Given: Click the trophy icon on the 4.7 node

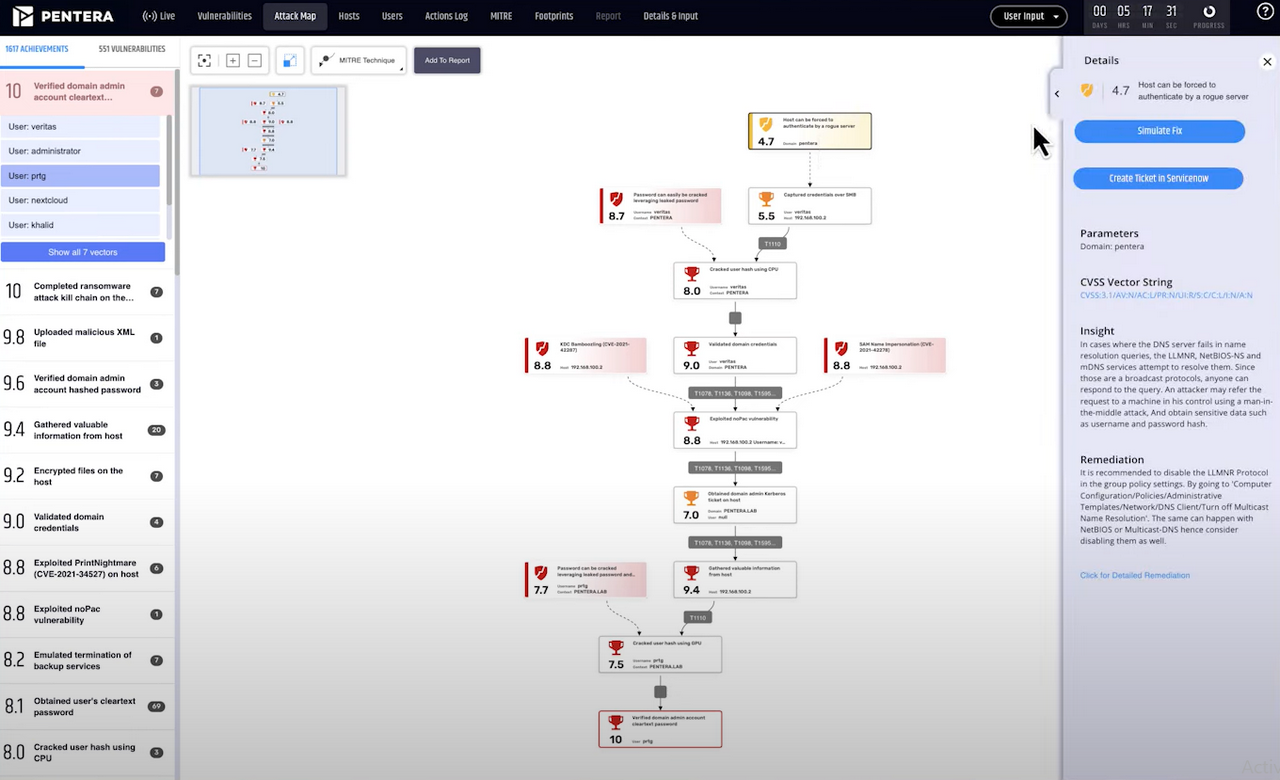Looking at the screenshot, I should click(766, 125).
